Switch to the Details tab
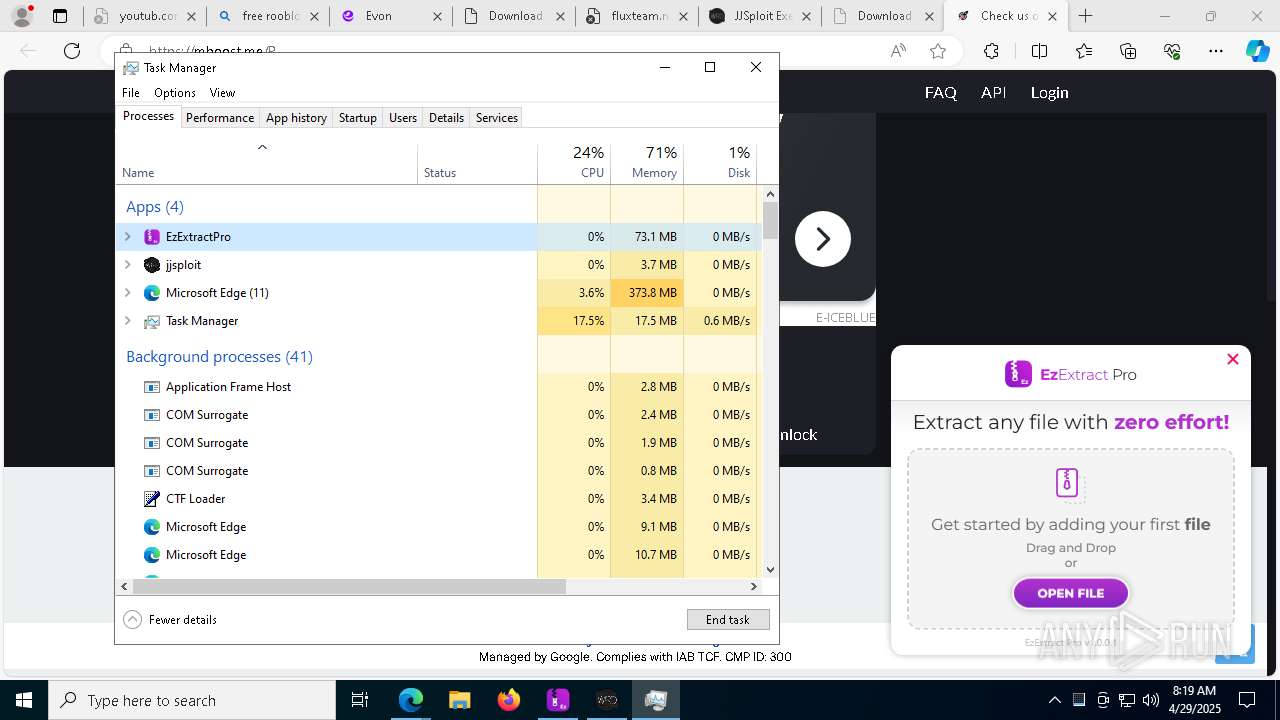1280x720 pixels. point(446,118)
